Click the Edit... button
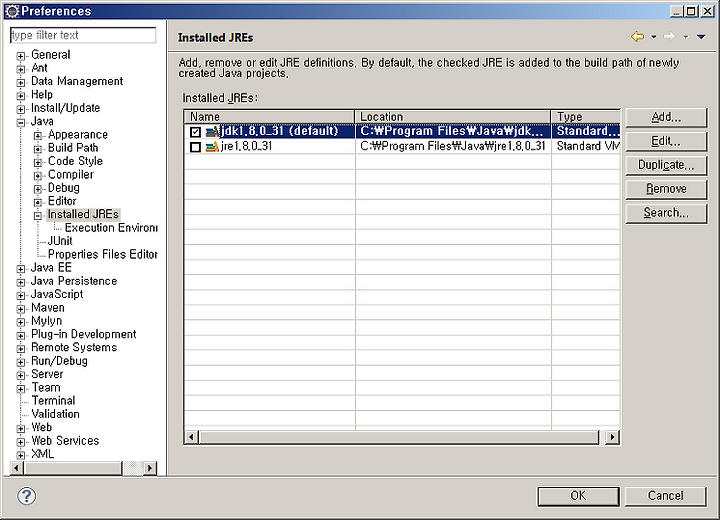Screen dimensions: 720x520 (x=666, y=141)
